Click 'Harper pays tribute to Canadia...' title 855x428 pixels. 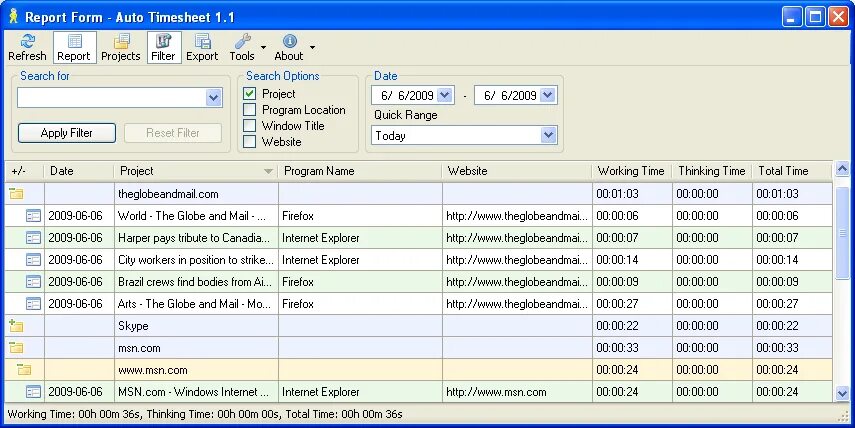point(194,238)
